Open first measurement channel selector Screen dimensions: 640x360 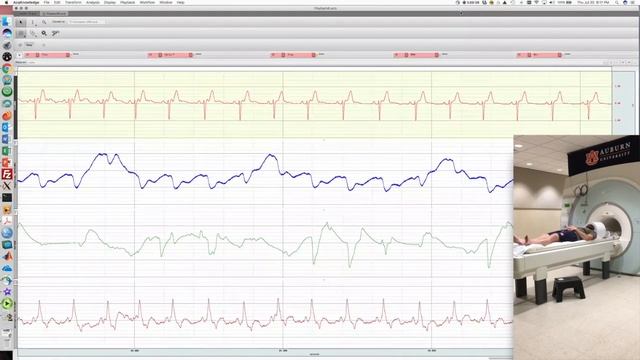[32, 55]
